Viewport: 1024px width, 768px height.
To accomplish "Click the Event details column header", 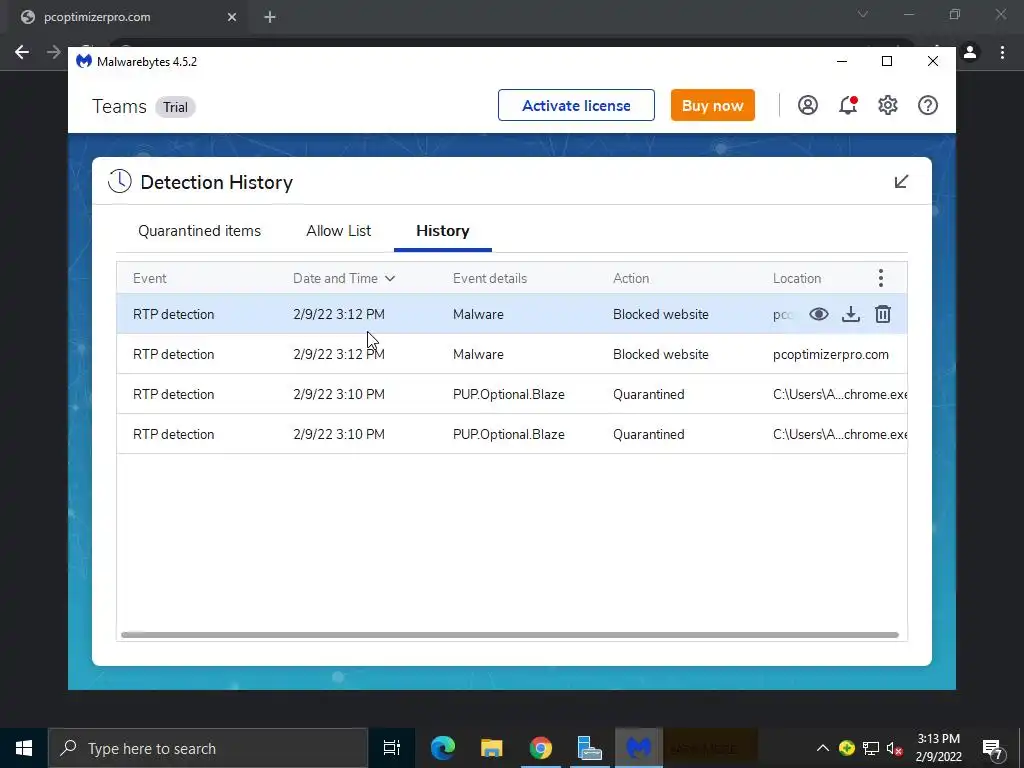I will click(490, 278).
